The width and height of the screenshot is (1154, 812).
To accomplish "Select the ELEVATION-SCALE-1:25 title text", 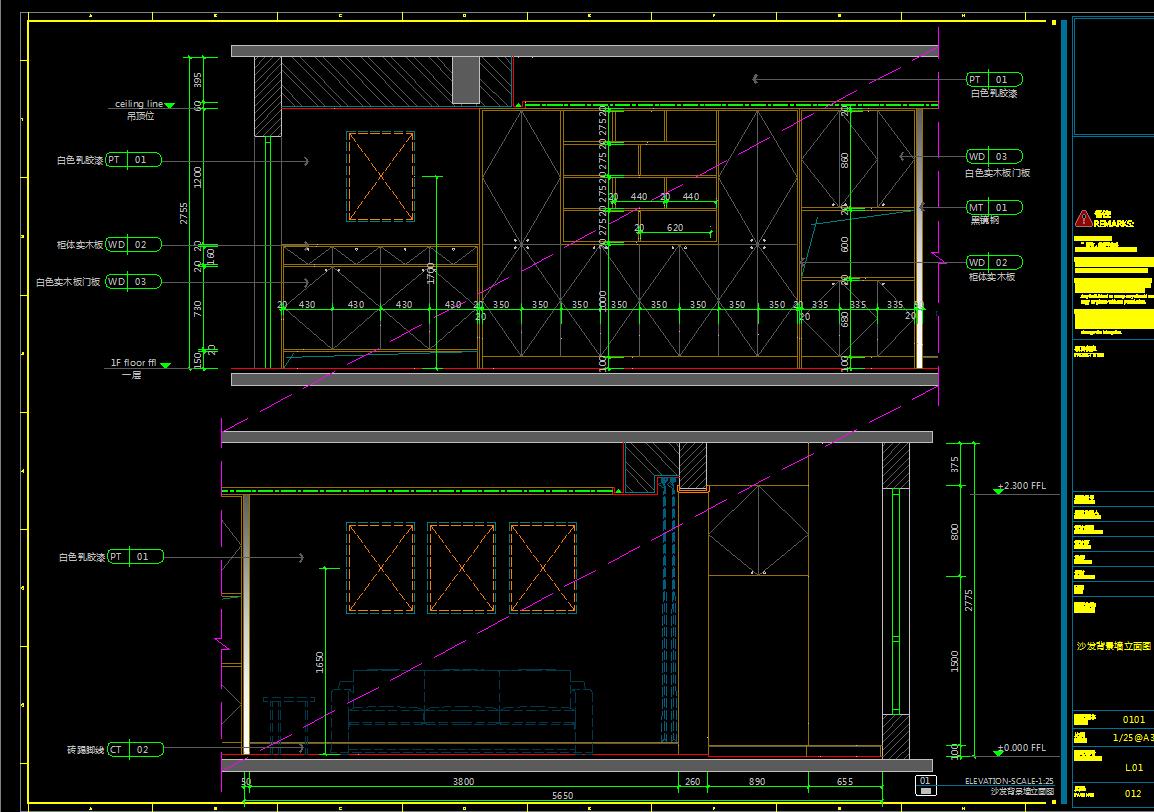I will coord(1009,781).
